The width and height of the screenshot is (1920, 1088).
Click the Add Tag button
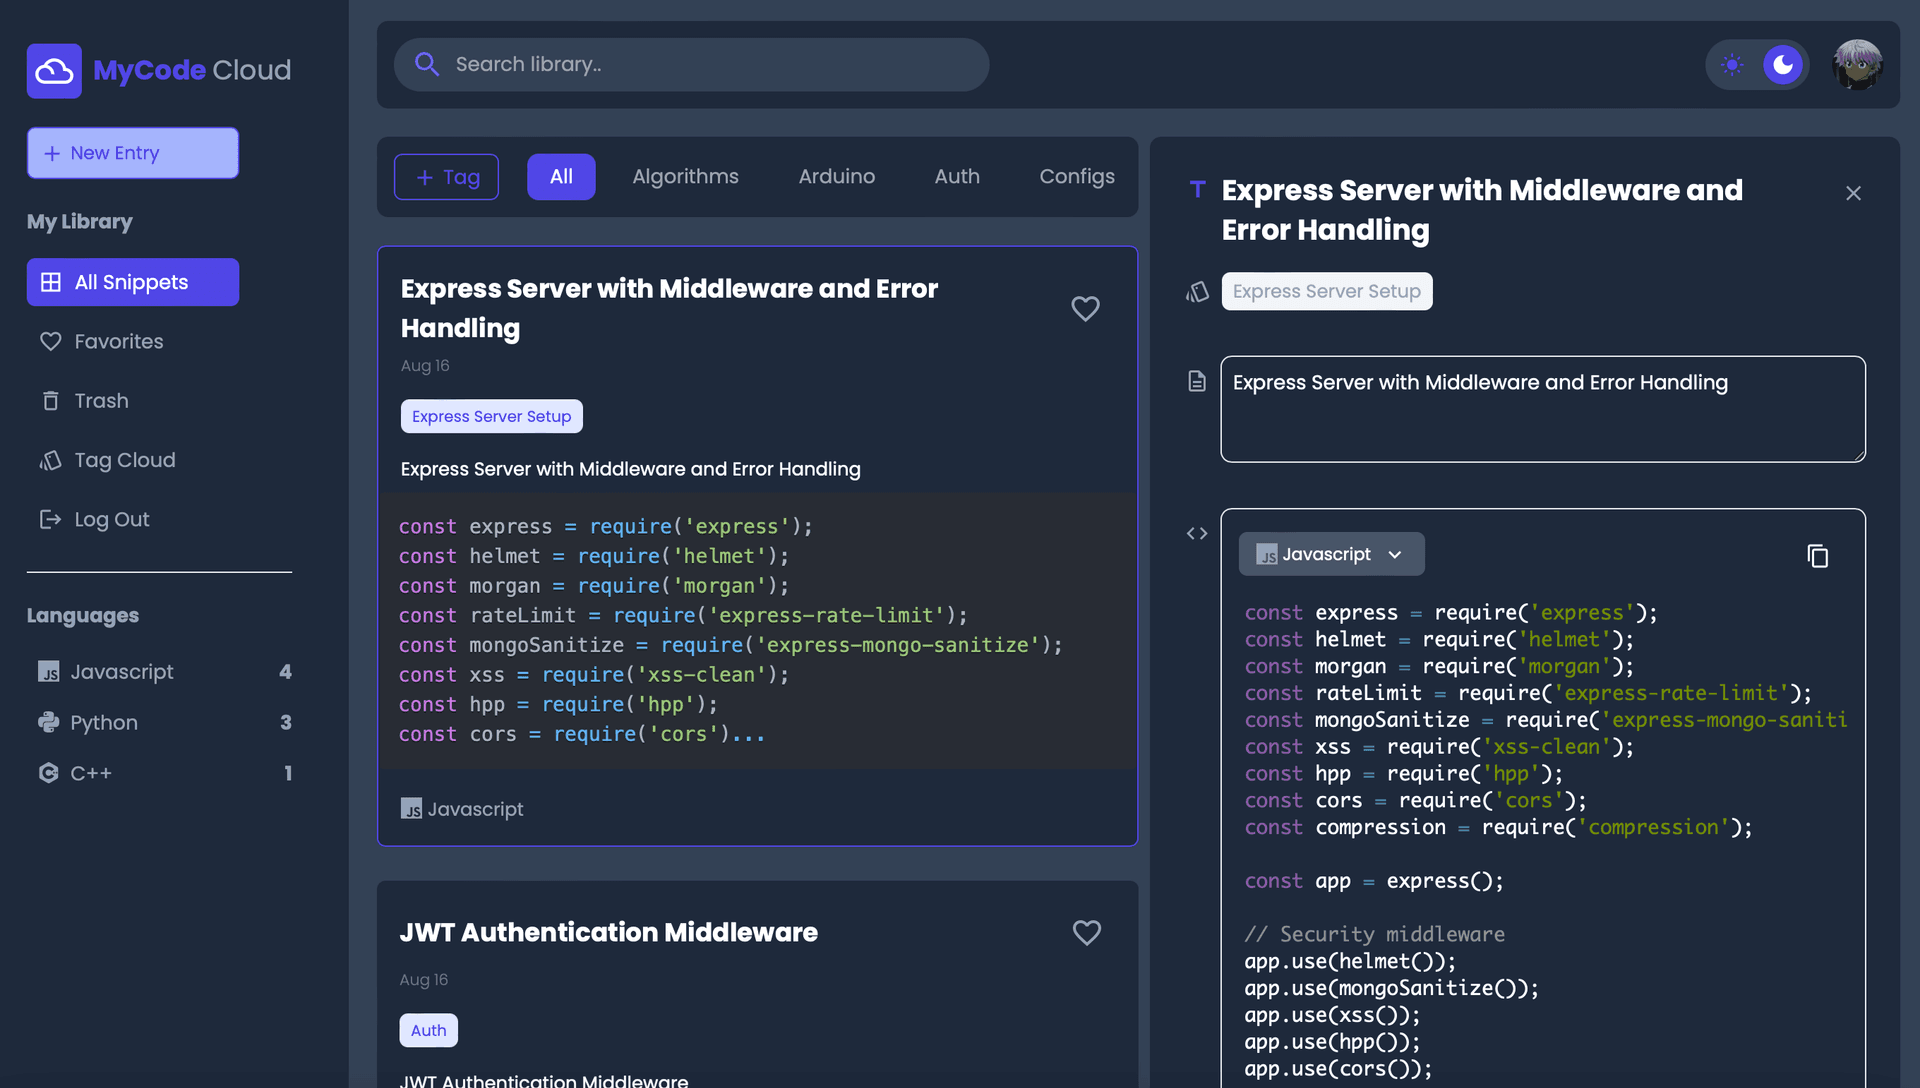446,177
